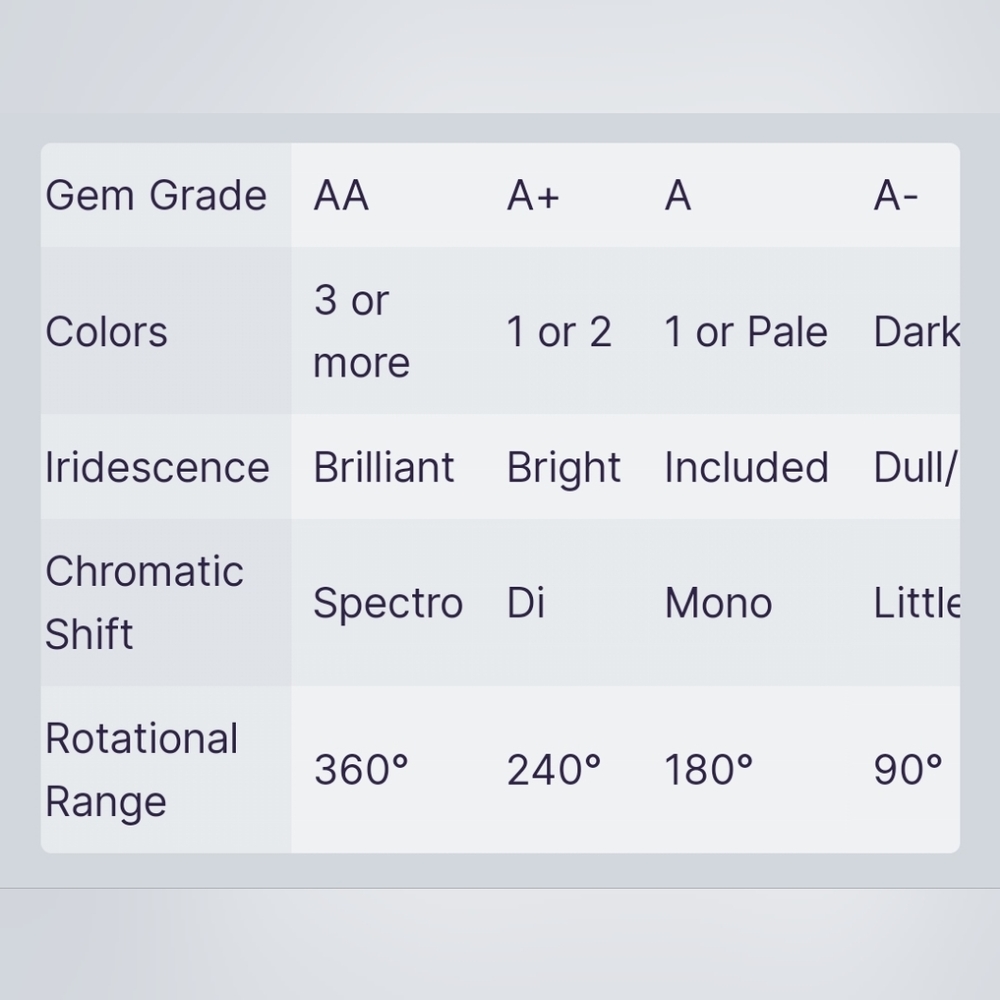Image resolution: width=1000 pixels, height=1000 pixels.
Task: Select the '1 or 2' colors cell
Action: pos(559,332)
